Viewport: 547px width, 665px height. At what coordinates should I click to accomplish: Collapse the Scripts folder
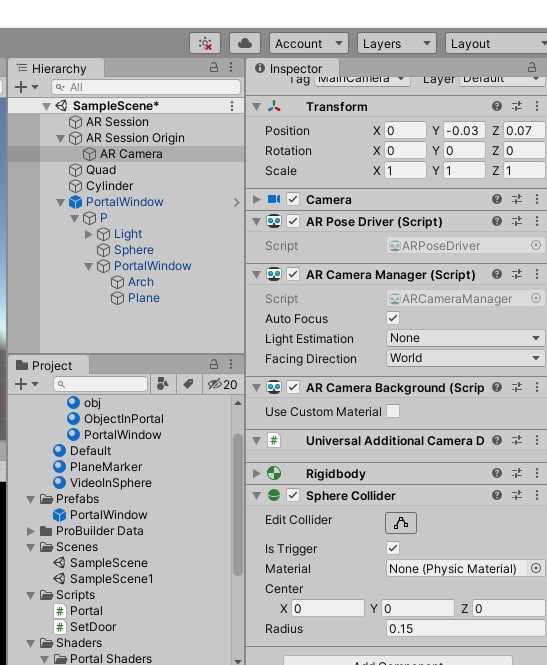pyautogui.click(x=31, y=595)
